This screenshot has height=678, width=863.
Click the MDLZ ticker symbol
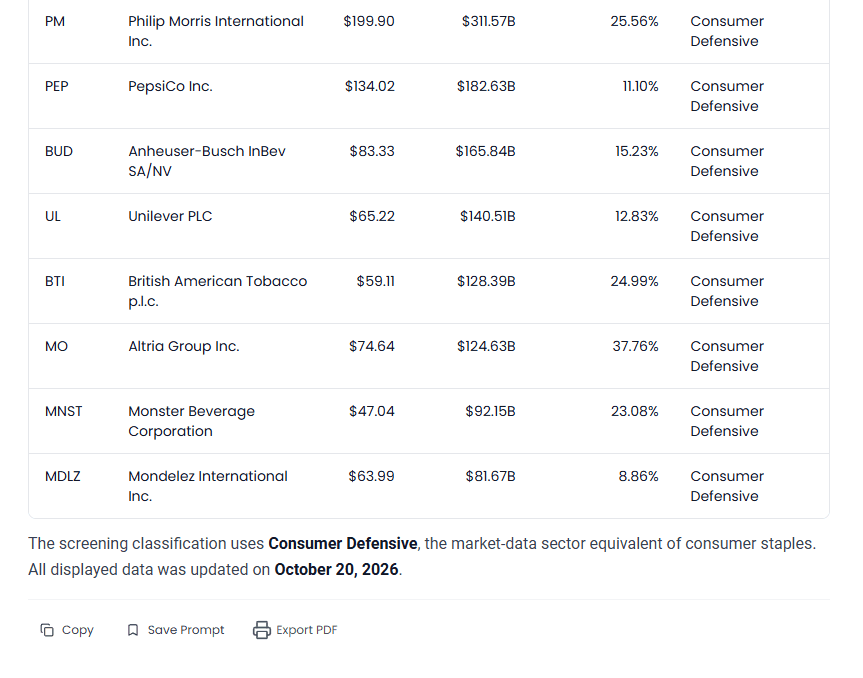pyautogui.click(x=63, y=476)
